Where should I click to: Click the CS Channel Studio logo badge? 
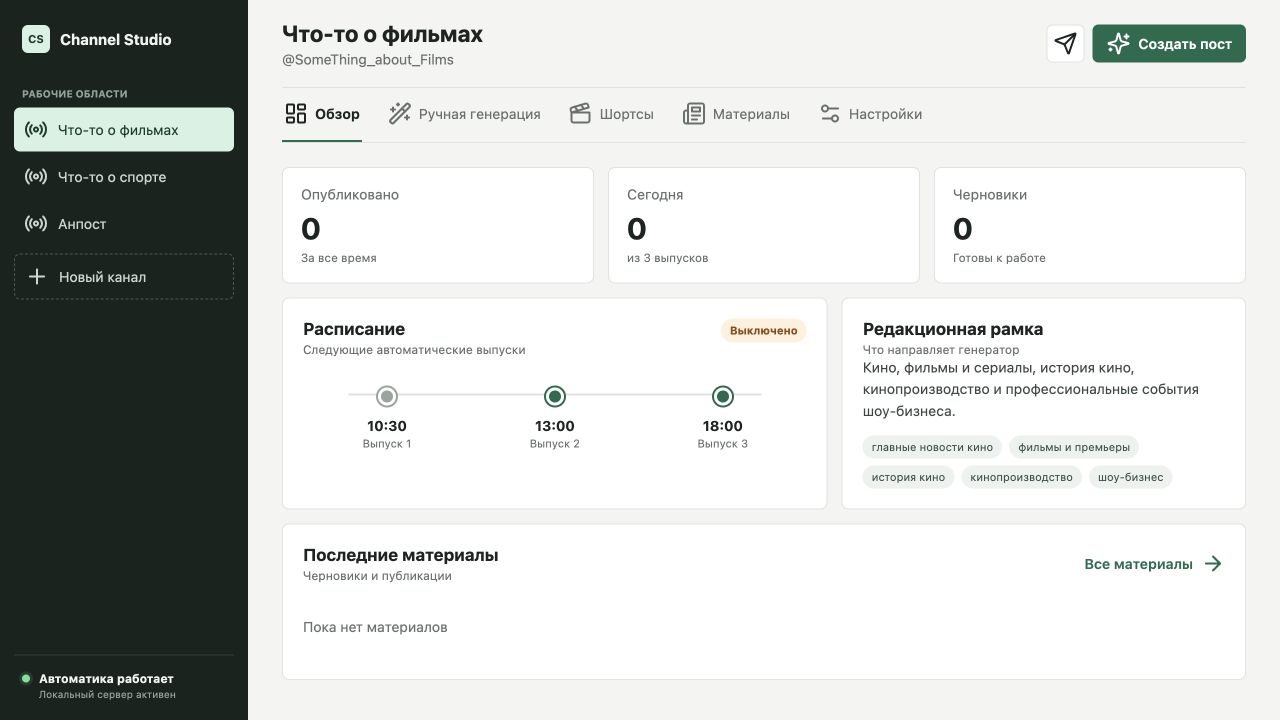coord(36,39)
